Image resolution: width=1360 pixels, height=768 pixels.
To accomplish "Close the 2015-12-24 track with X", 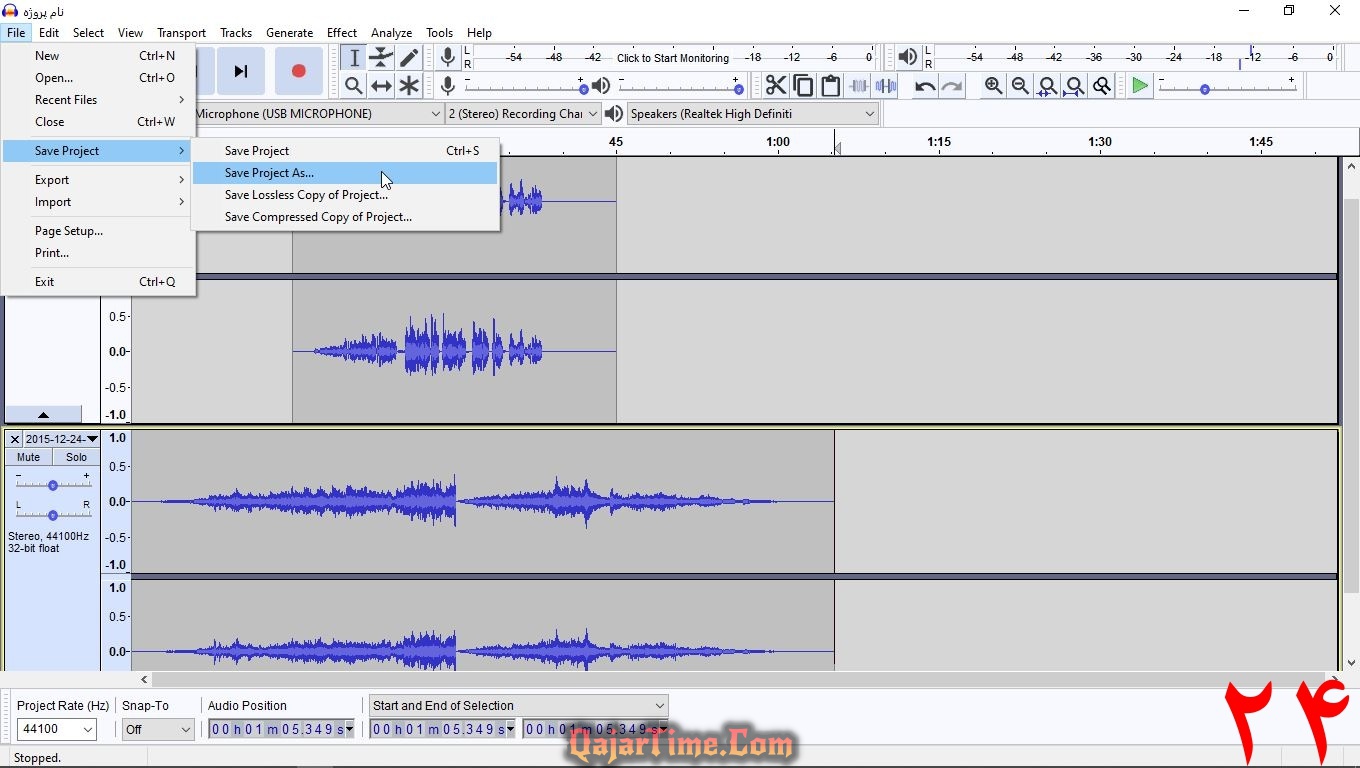I will 14,439.
